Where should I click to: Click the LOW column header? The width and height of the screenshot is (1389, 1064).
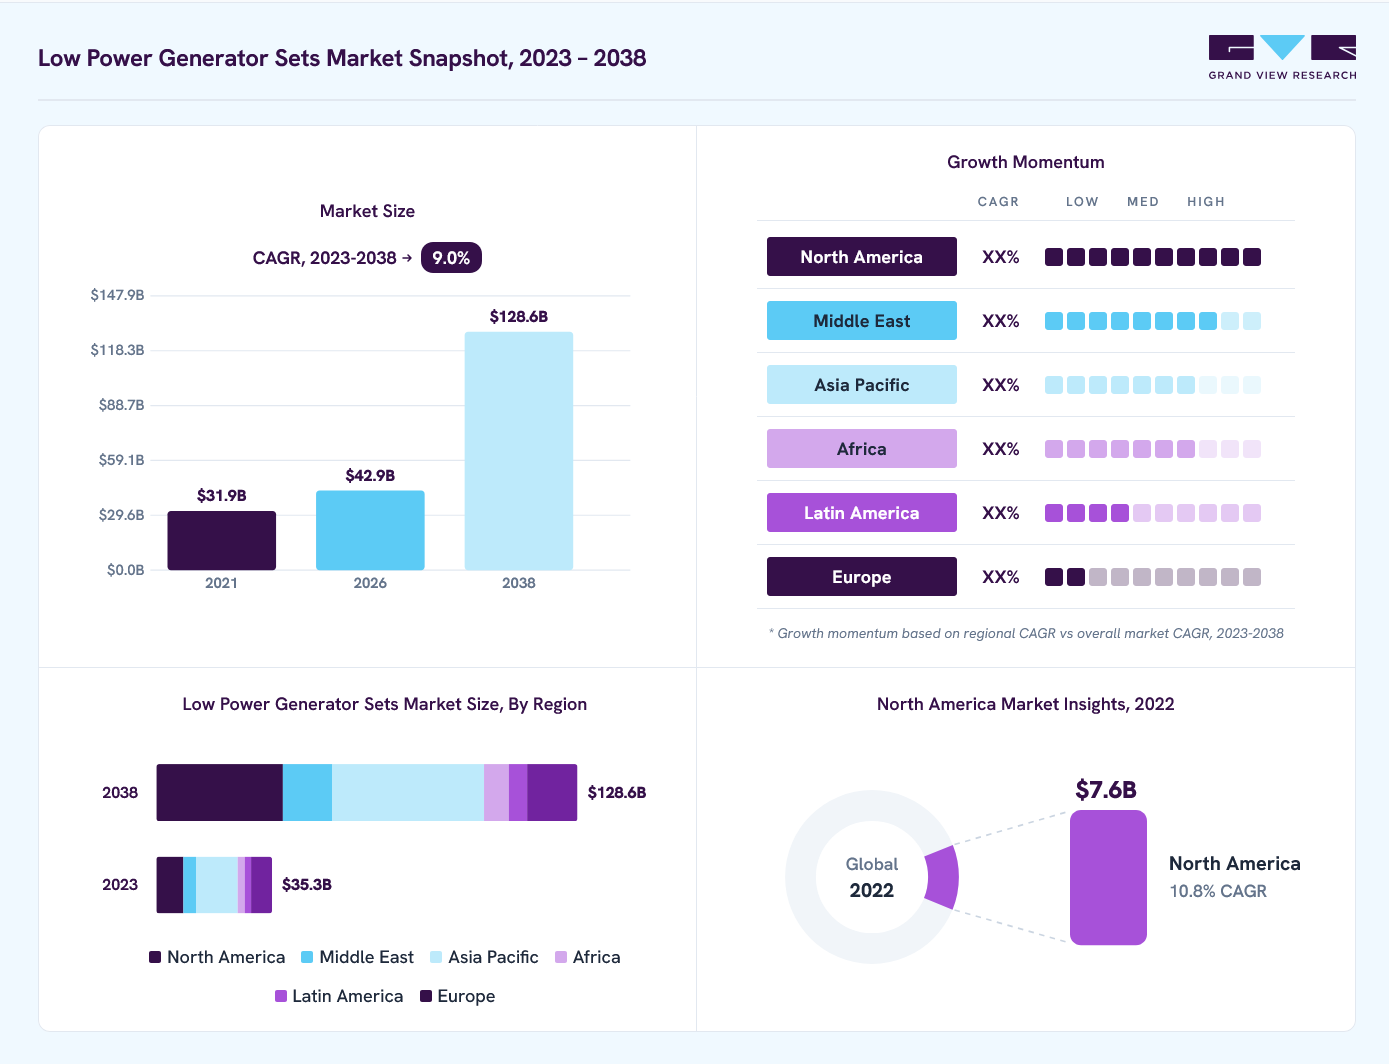(x=1082, y=202)
